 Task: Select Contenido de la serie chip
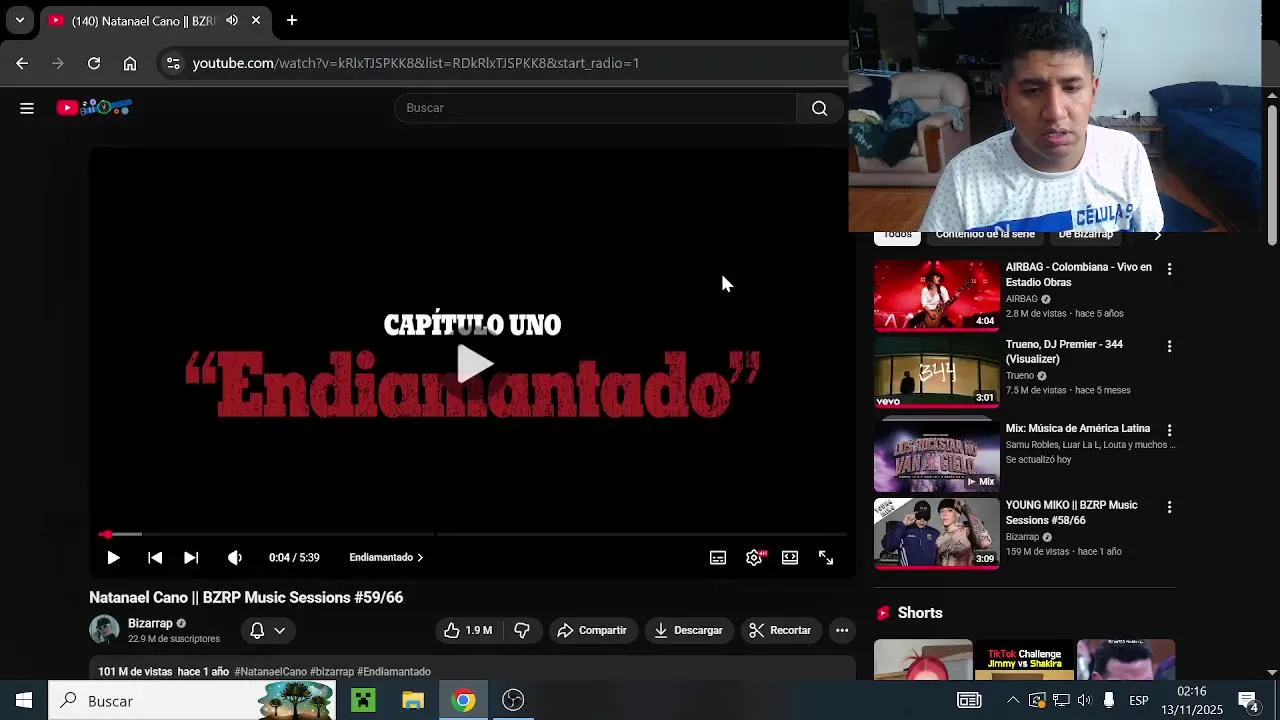(x=985, y=237)
